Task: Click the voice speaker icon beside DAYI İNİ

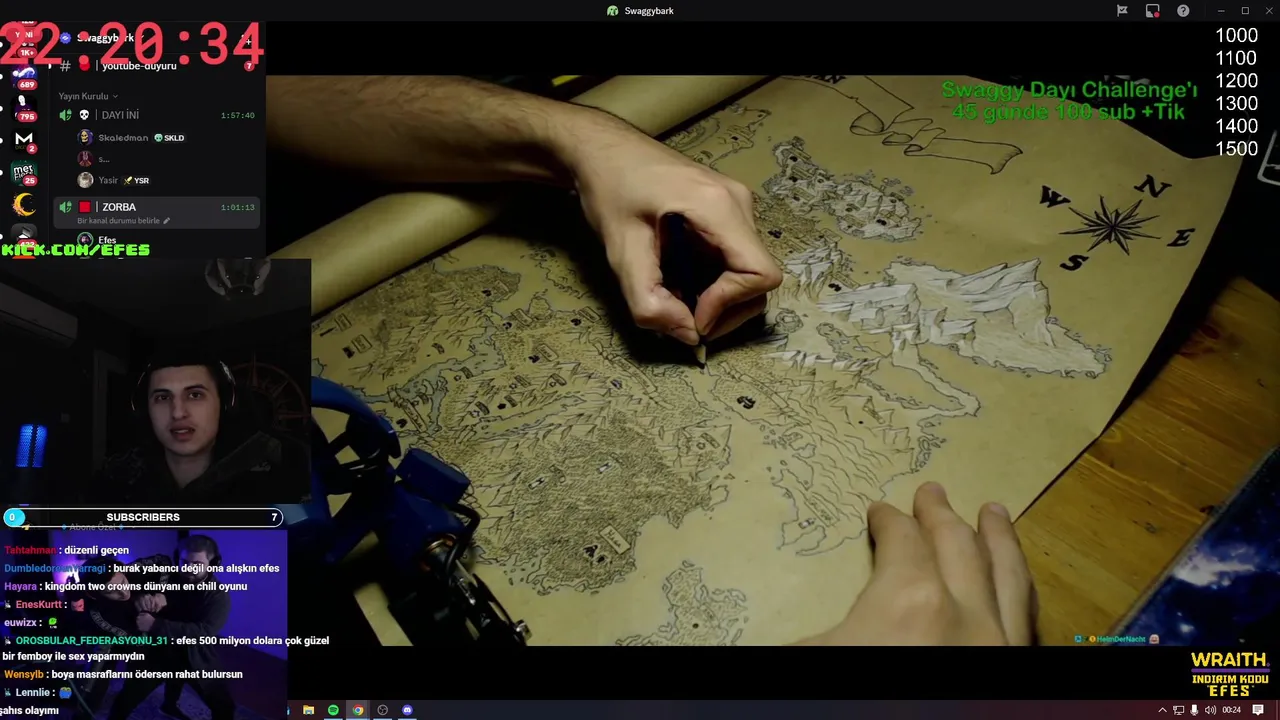Action: (x=65, y=115)
